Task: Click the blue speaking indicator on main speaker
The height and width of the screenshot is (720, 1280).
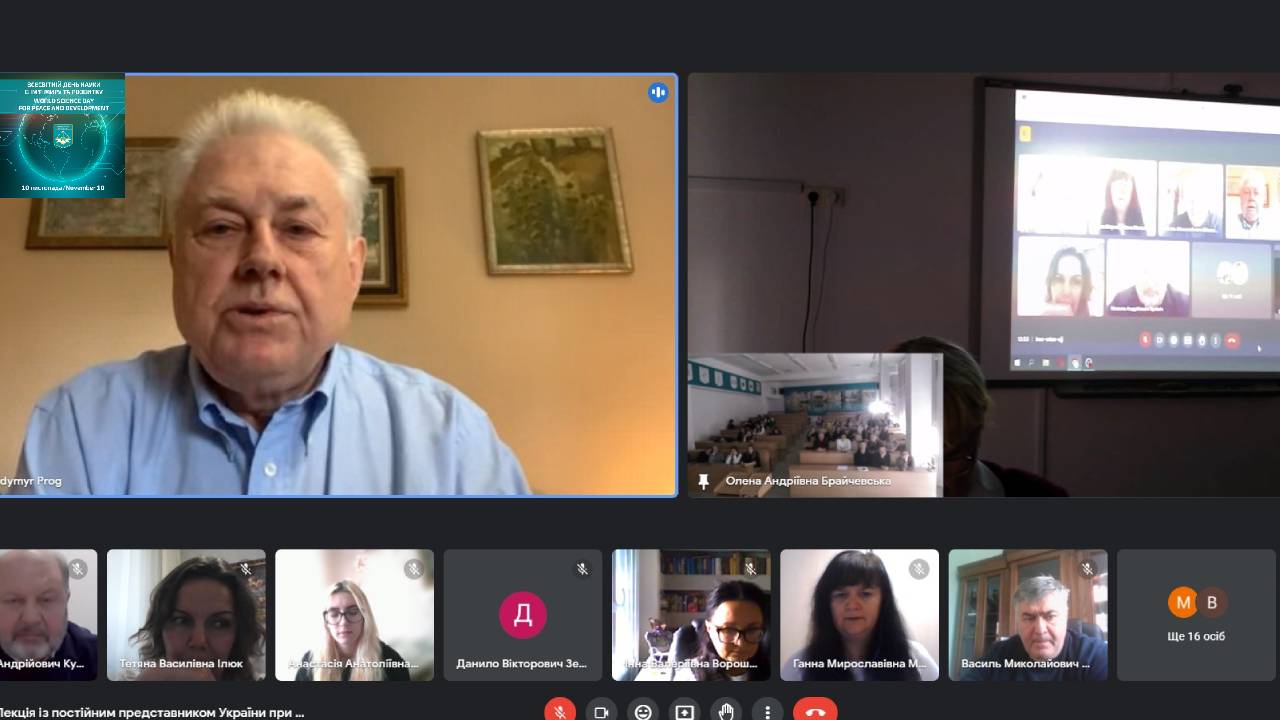Action: (658, 92)
